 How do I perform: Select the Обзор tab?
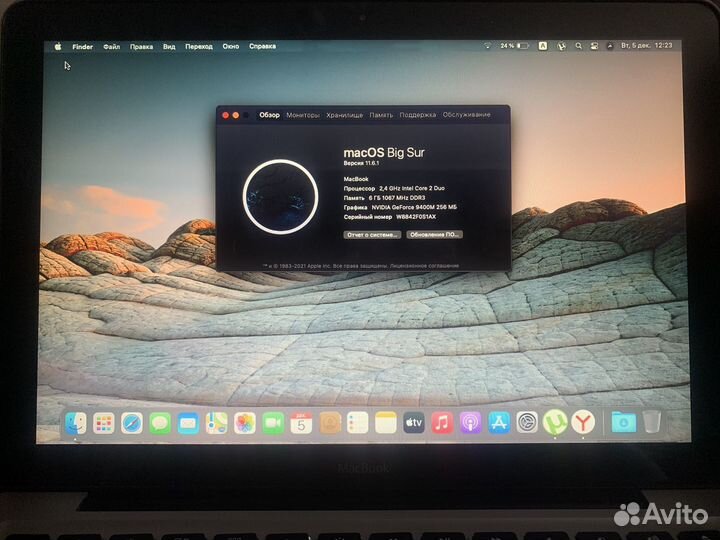pos(270,115)
